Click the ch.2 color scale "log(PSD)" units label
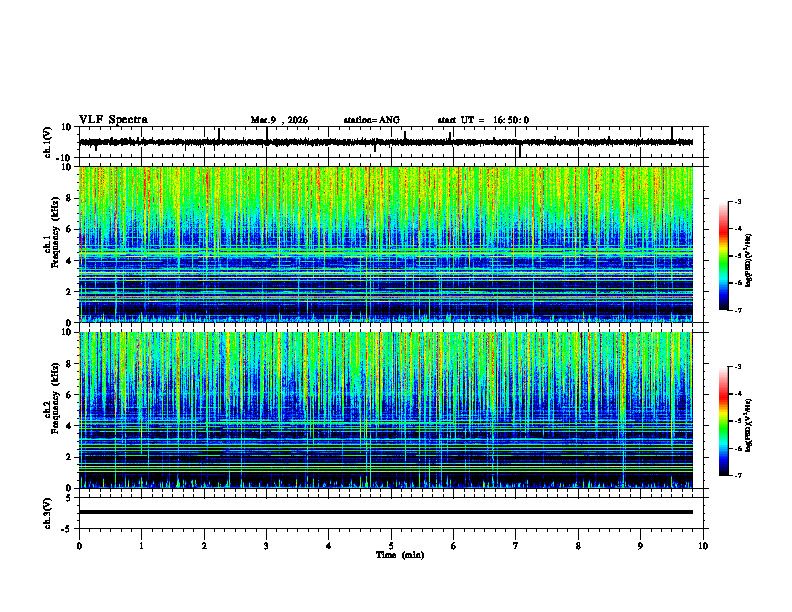 pos(748,425)
